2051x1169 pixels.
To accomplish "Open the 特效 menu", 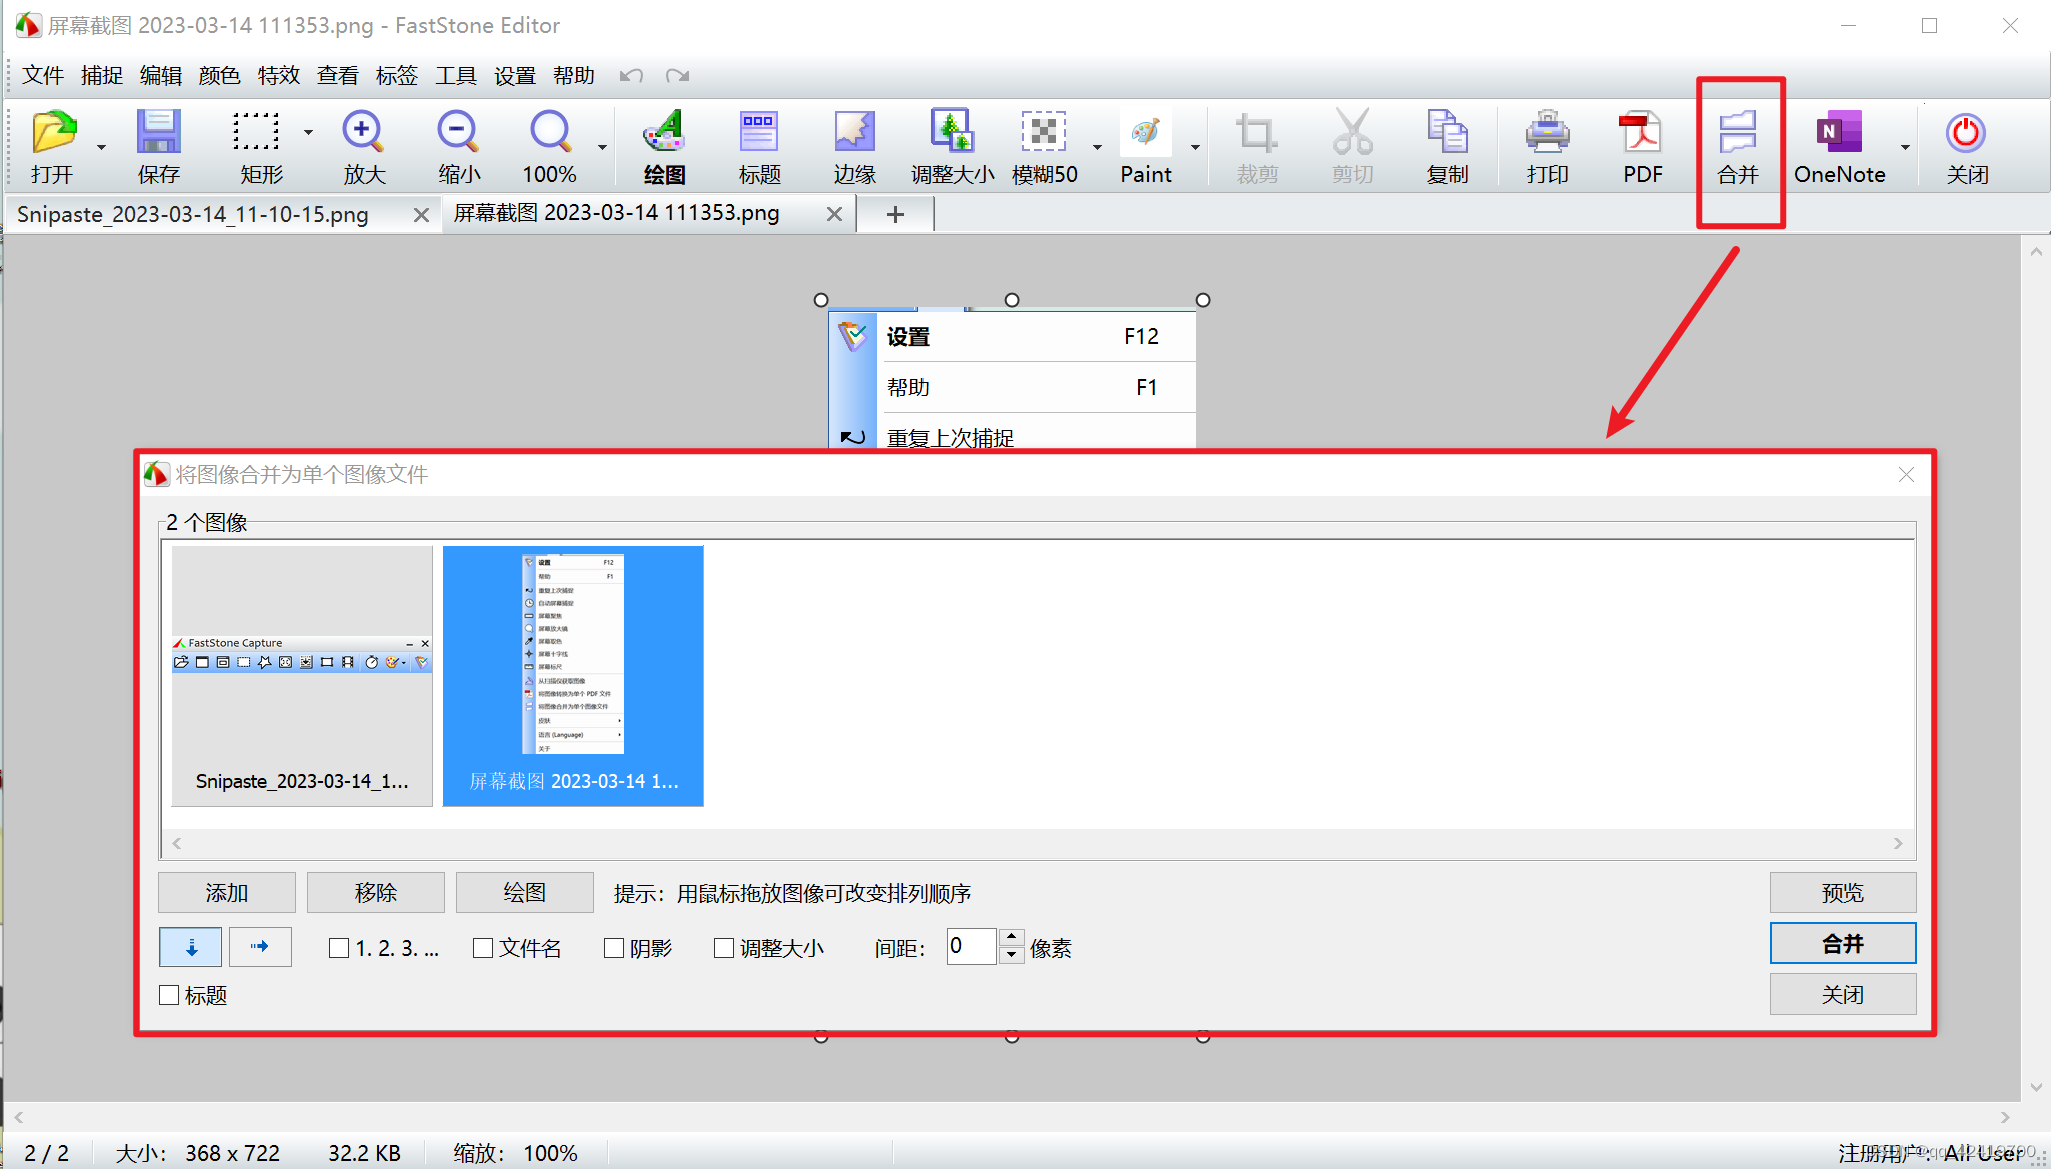I will tap(278, 76).
